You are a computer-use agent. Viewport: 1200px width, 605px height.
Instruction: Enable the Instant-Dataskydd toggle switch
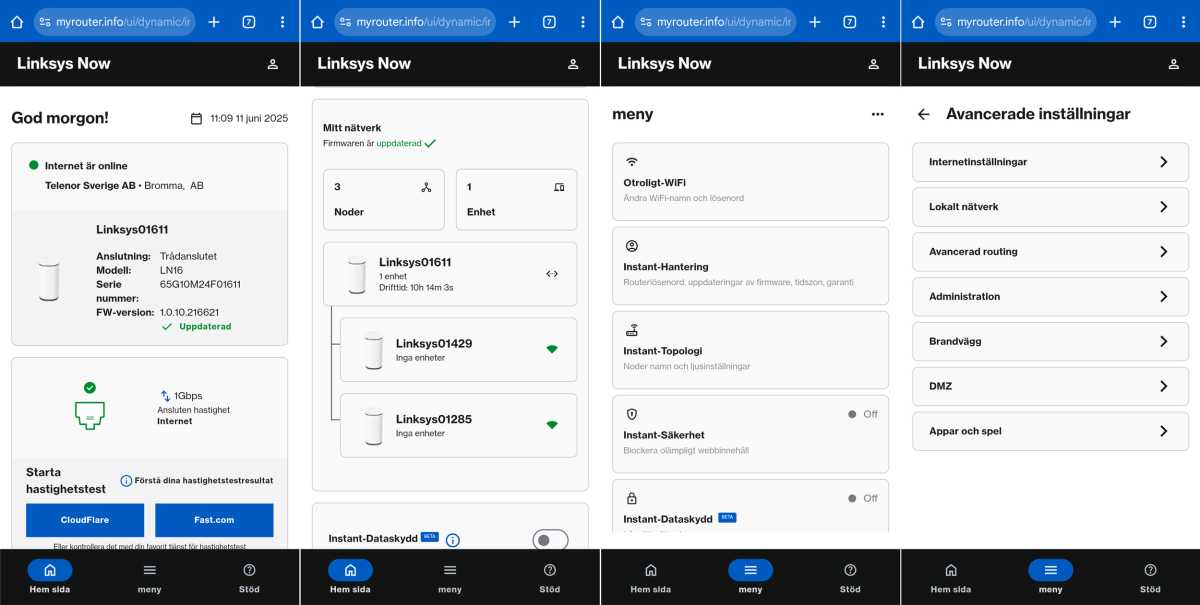[550, 540]
